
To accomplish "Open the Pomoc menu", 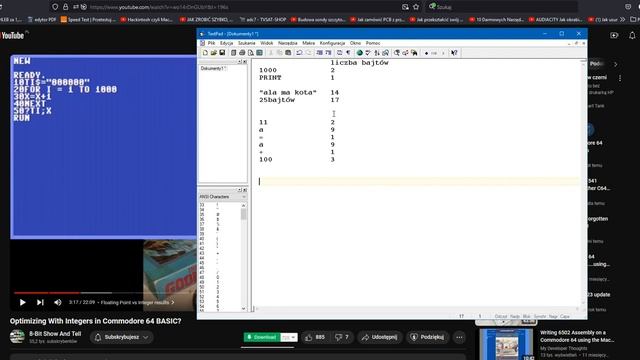I will click(373, 43).
